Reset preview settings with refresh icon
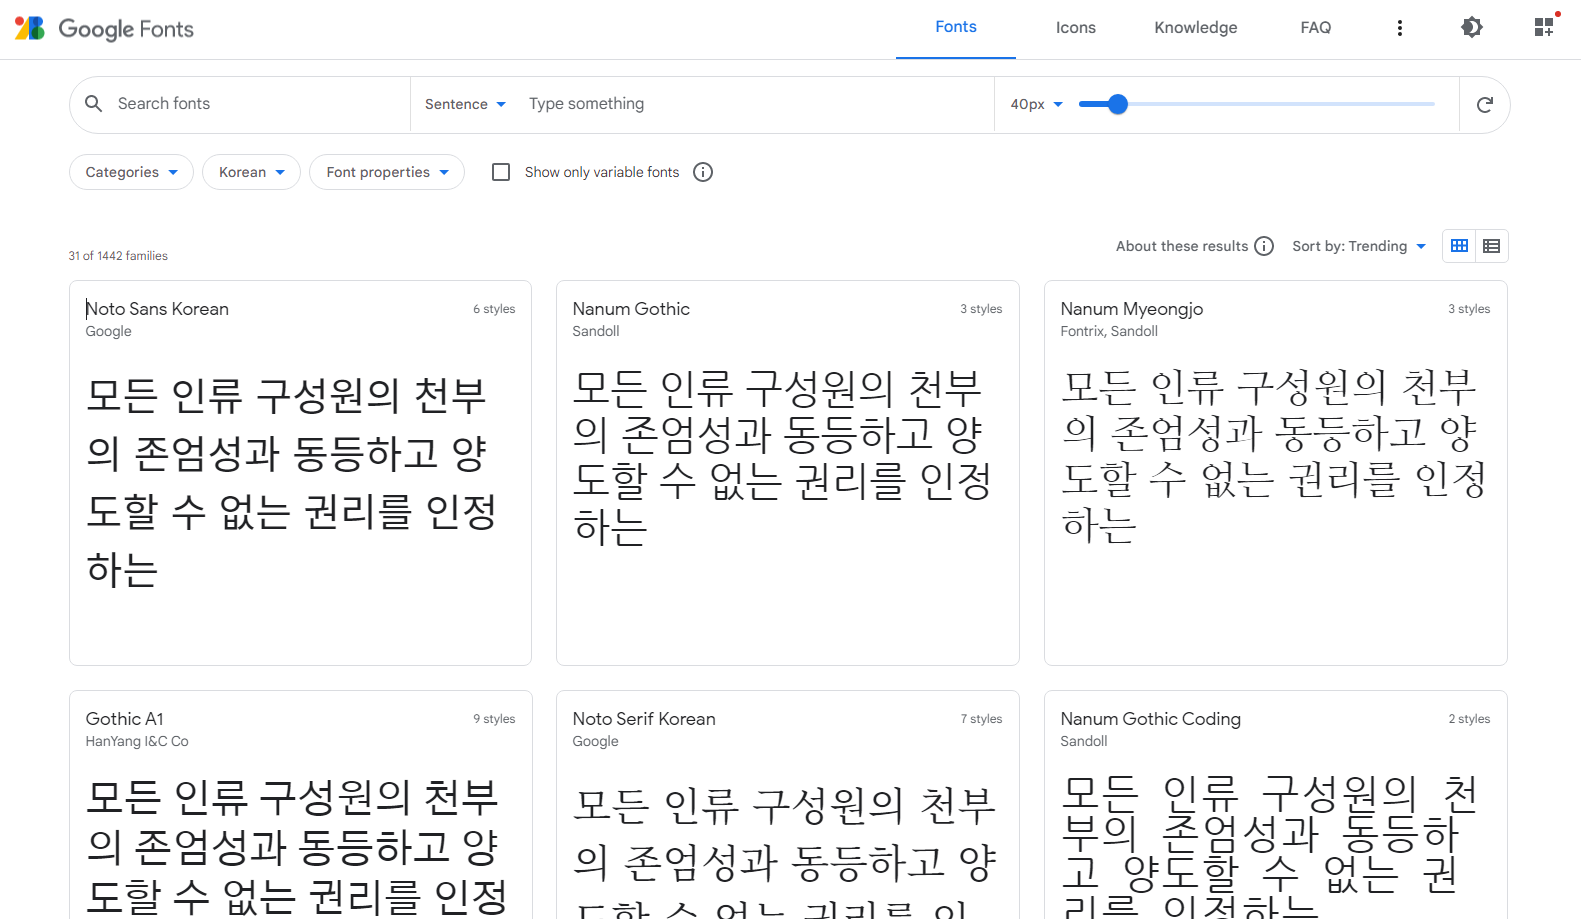This screenshot has height=919, width=1581. click(x=1485, y=105)
